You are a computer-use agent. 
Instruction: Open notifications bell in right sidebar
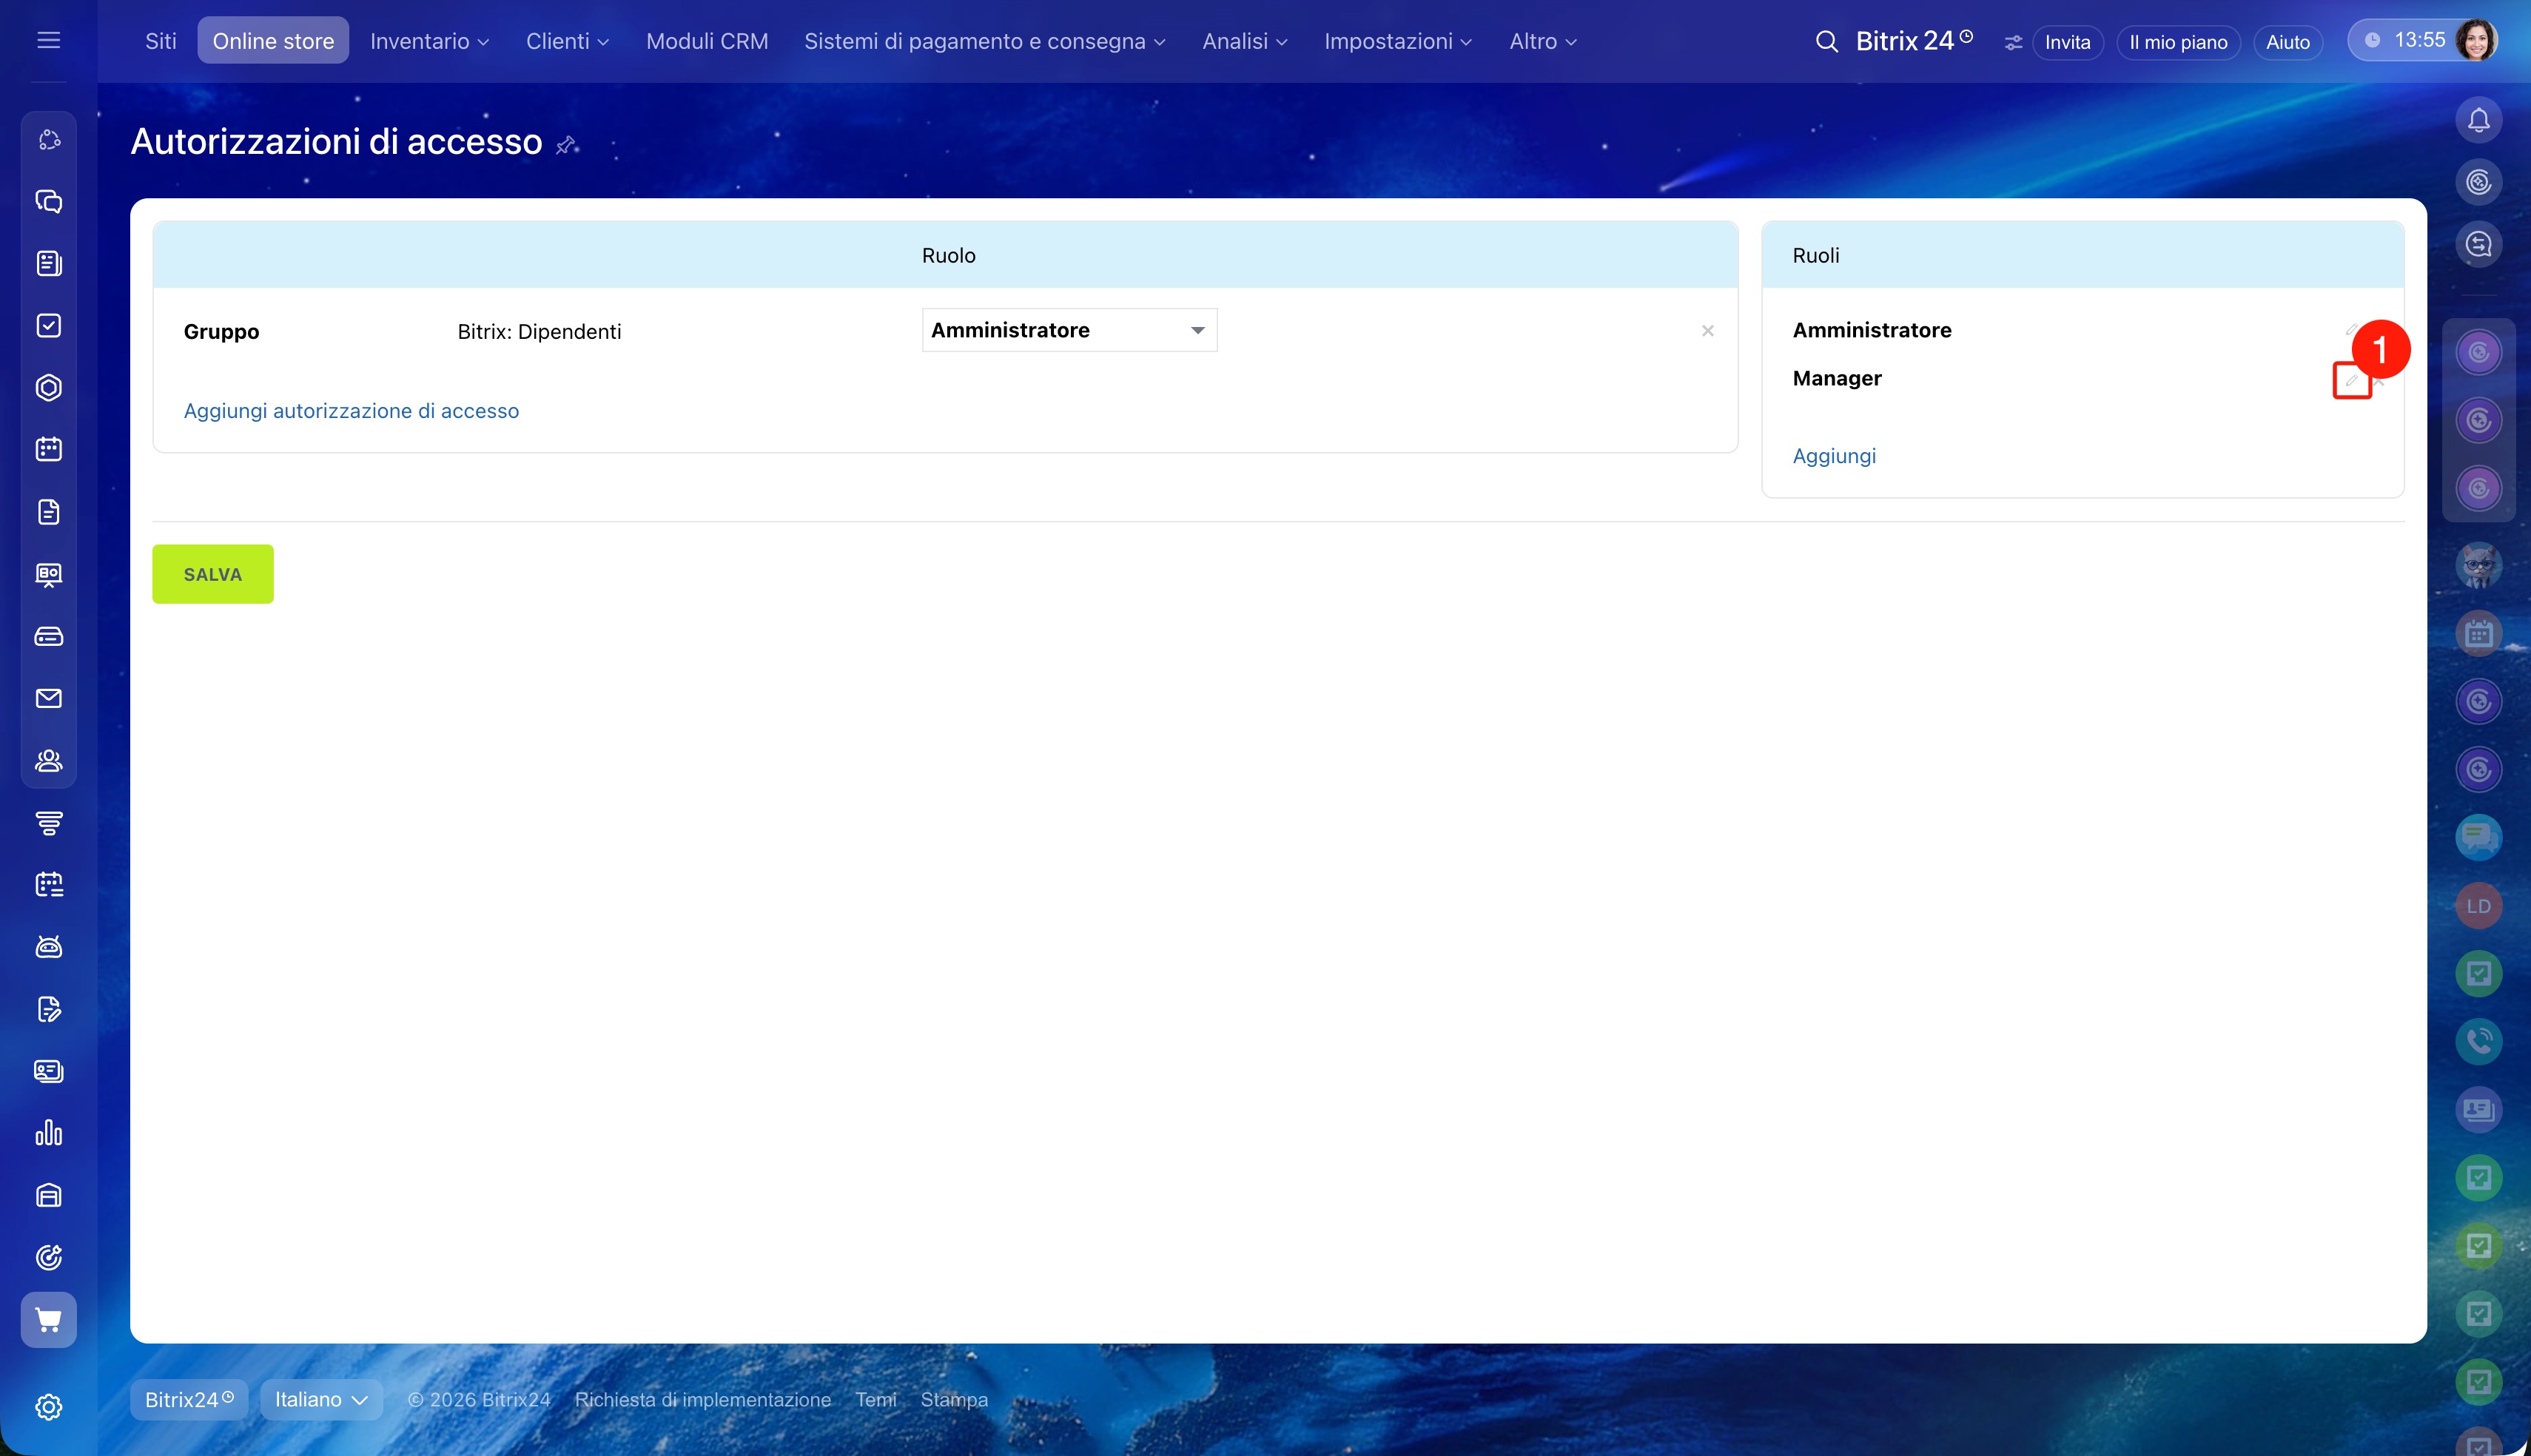(2478, 120)
